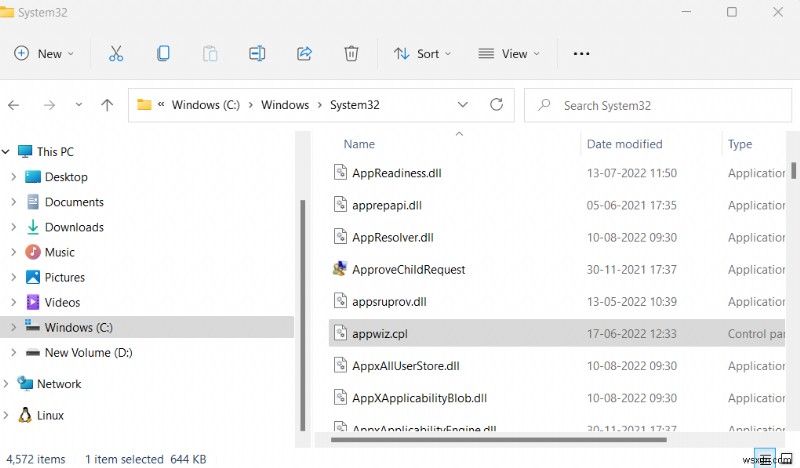This screenshot has height=468, width=800.
Task: Click System32 in address breadcrumb
Action: (x=355, y=105)
